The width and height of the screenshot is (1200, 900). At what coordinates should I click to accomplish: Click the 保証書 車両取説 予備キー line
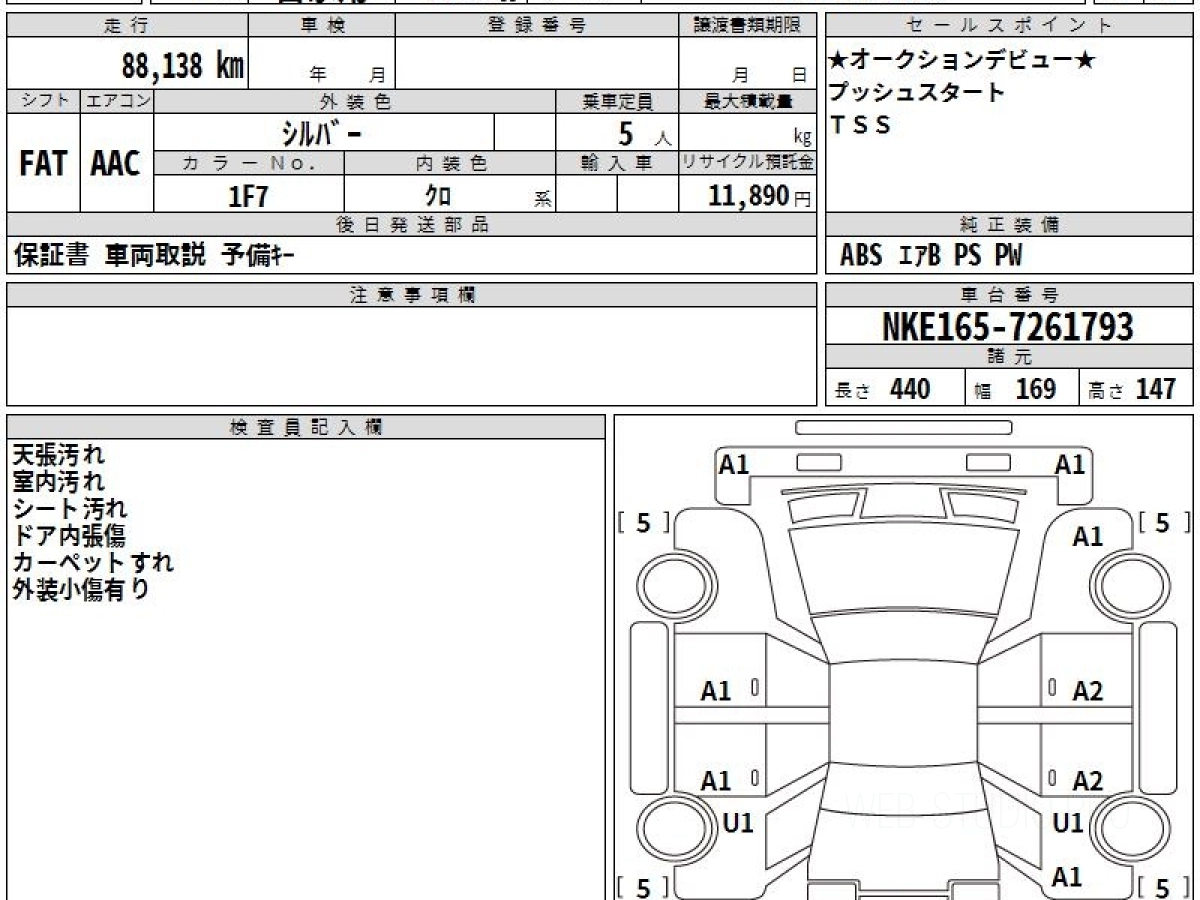click(x=154, y=256)
